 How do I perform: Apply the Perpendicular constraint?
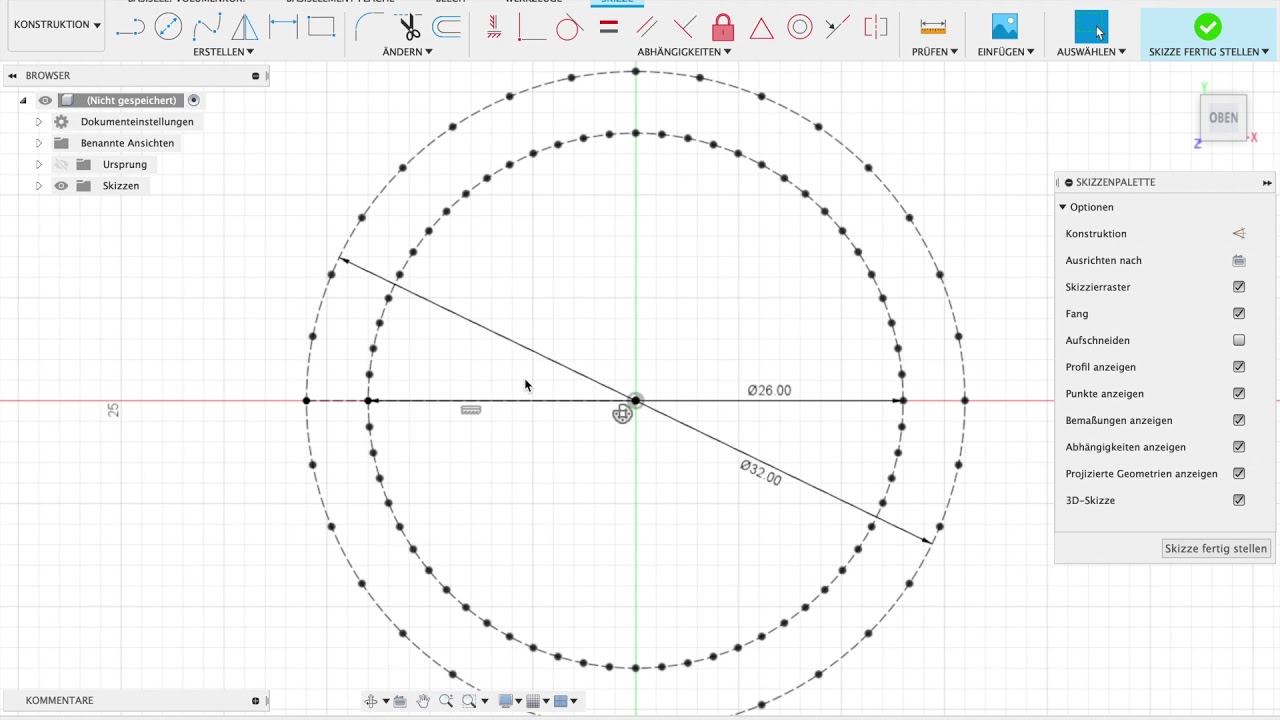click(685, 28)
